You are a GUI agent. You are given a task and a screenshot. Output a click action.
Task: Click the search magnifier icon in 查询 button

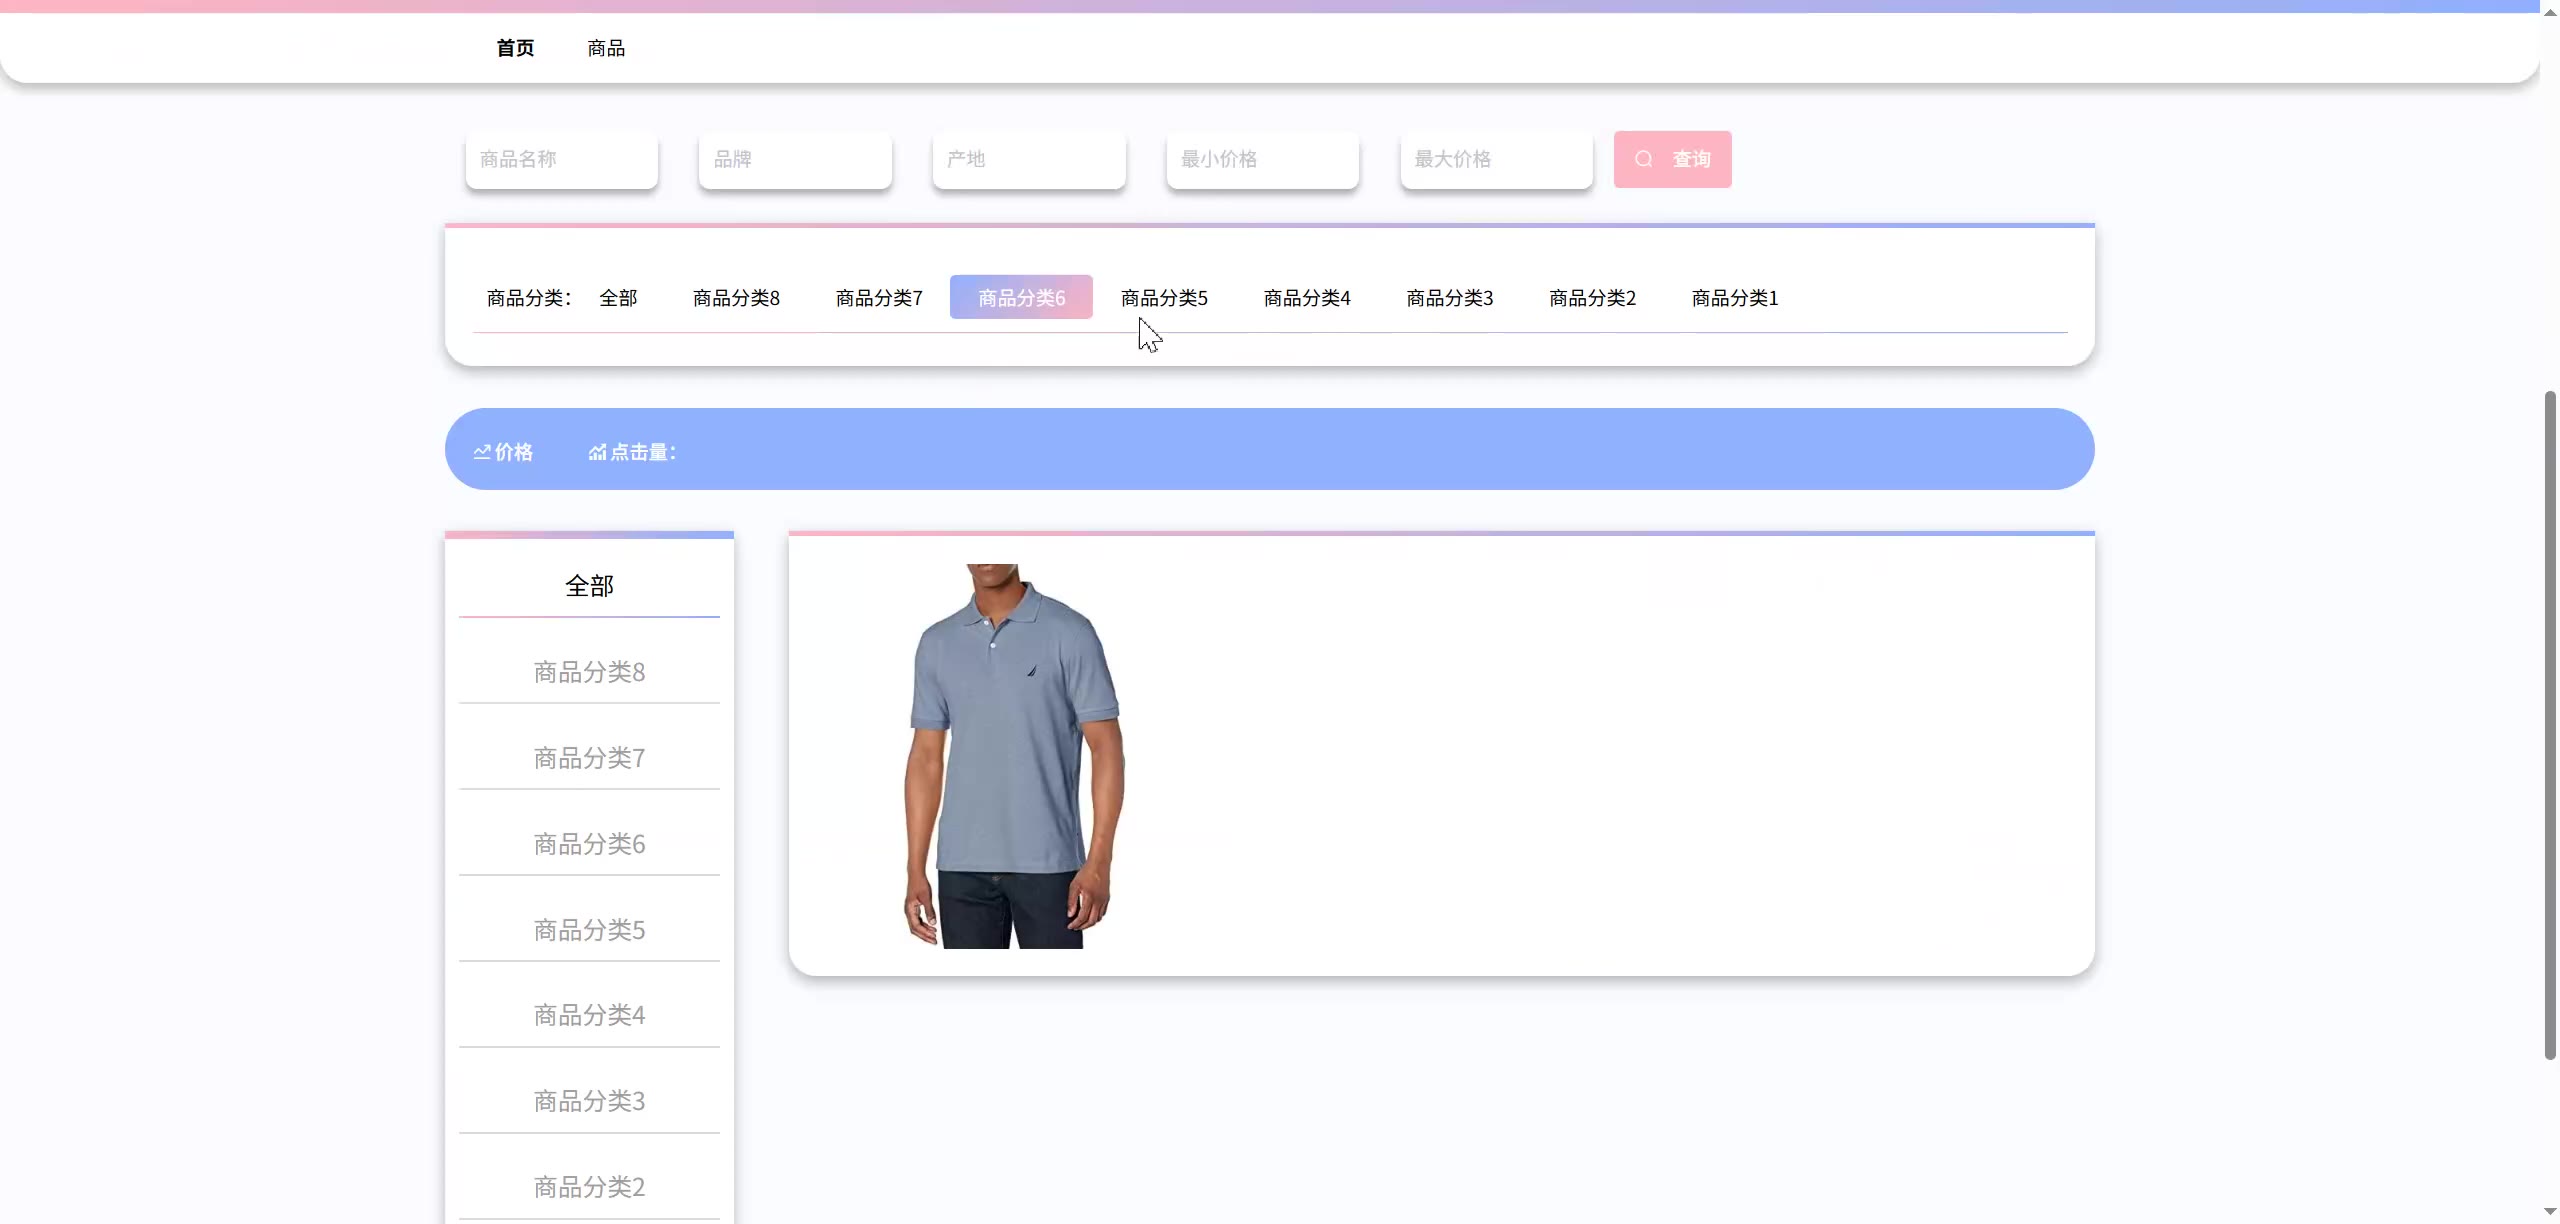click(x=1643, y=159)
